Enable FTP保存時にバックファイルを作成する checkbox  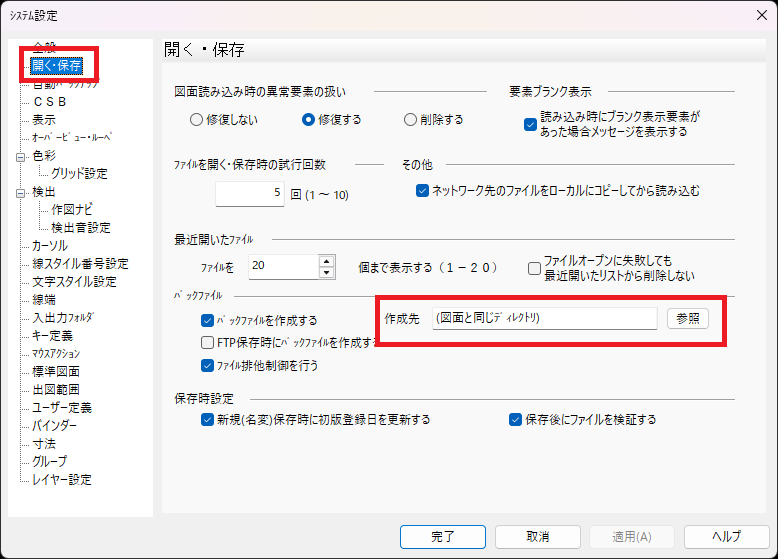(x=207, y=342)
